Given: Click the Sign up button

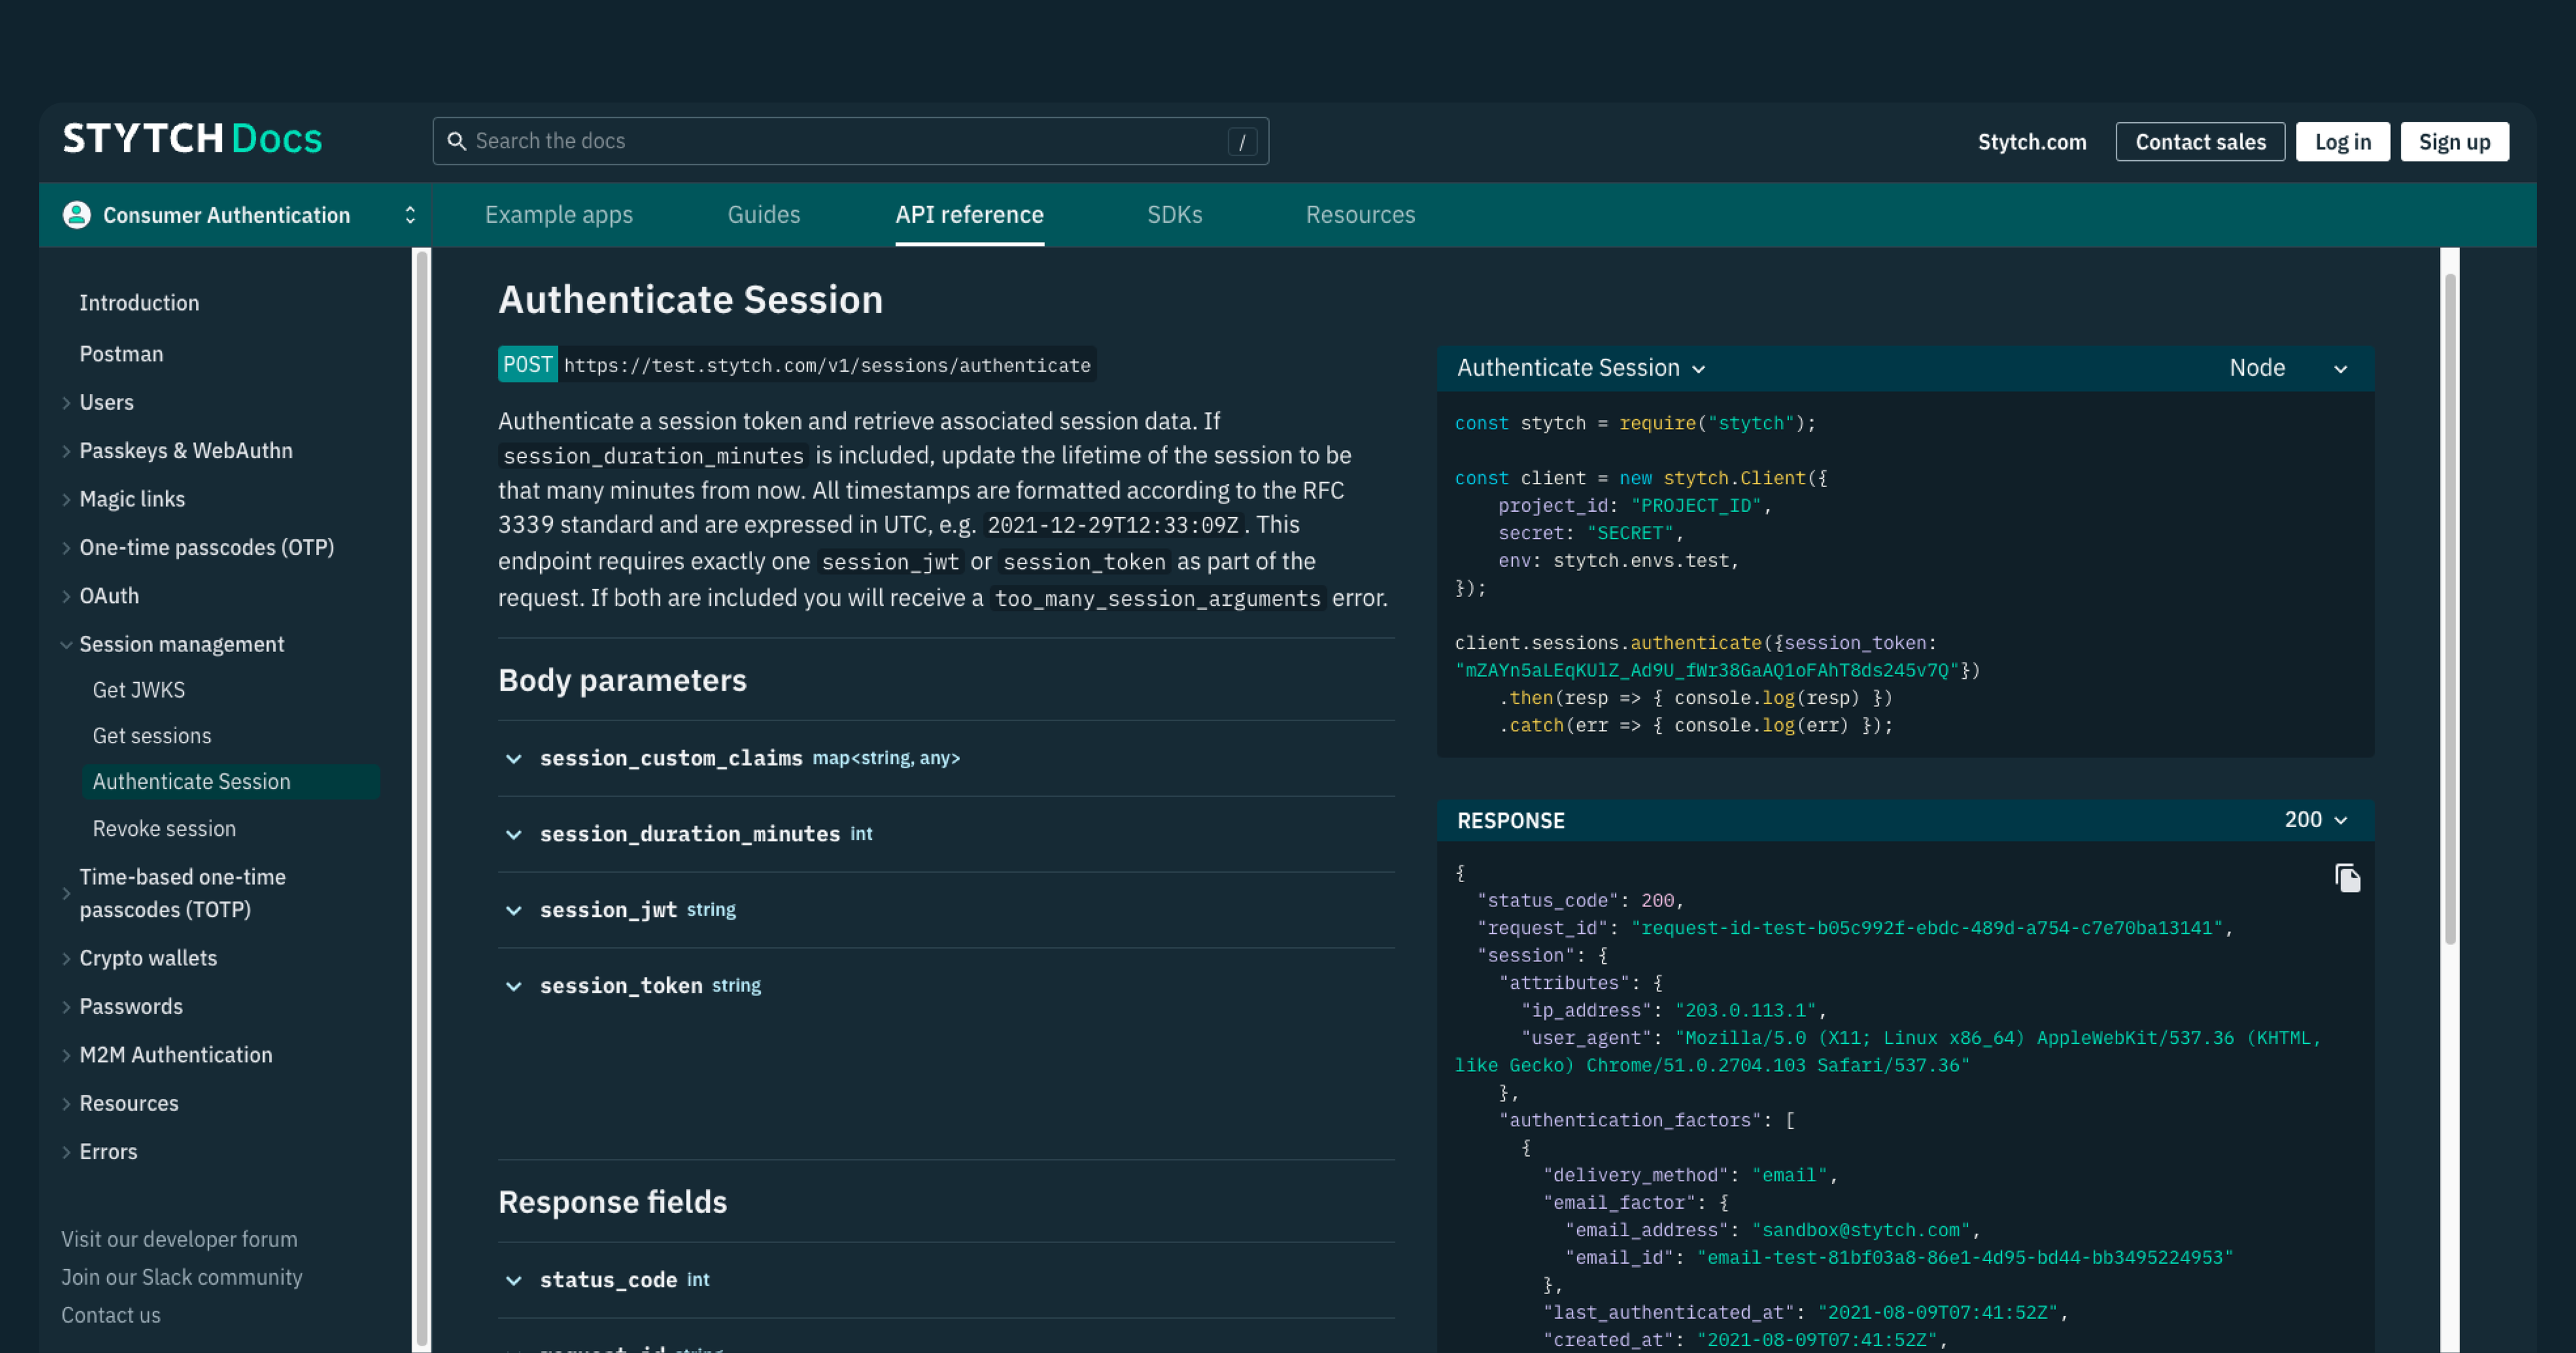Looking at the screenshot, I should pos(2455,142).
